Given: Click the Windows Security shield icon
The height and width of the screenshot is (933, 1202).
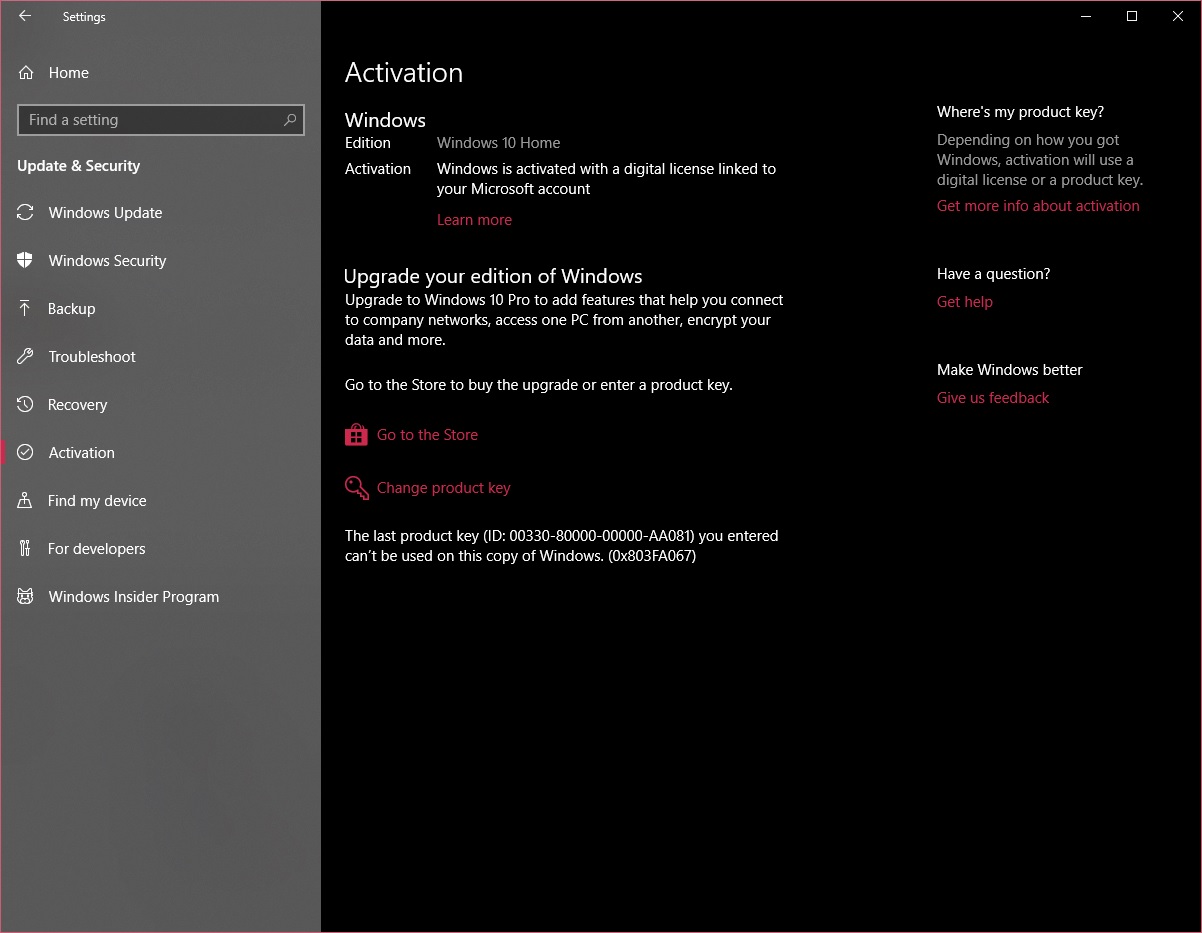Looking at the screenshot, I should (x=26, y=260).
